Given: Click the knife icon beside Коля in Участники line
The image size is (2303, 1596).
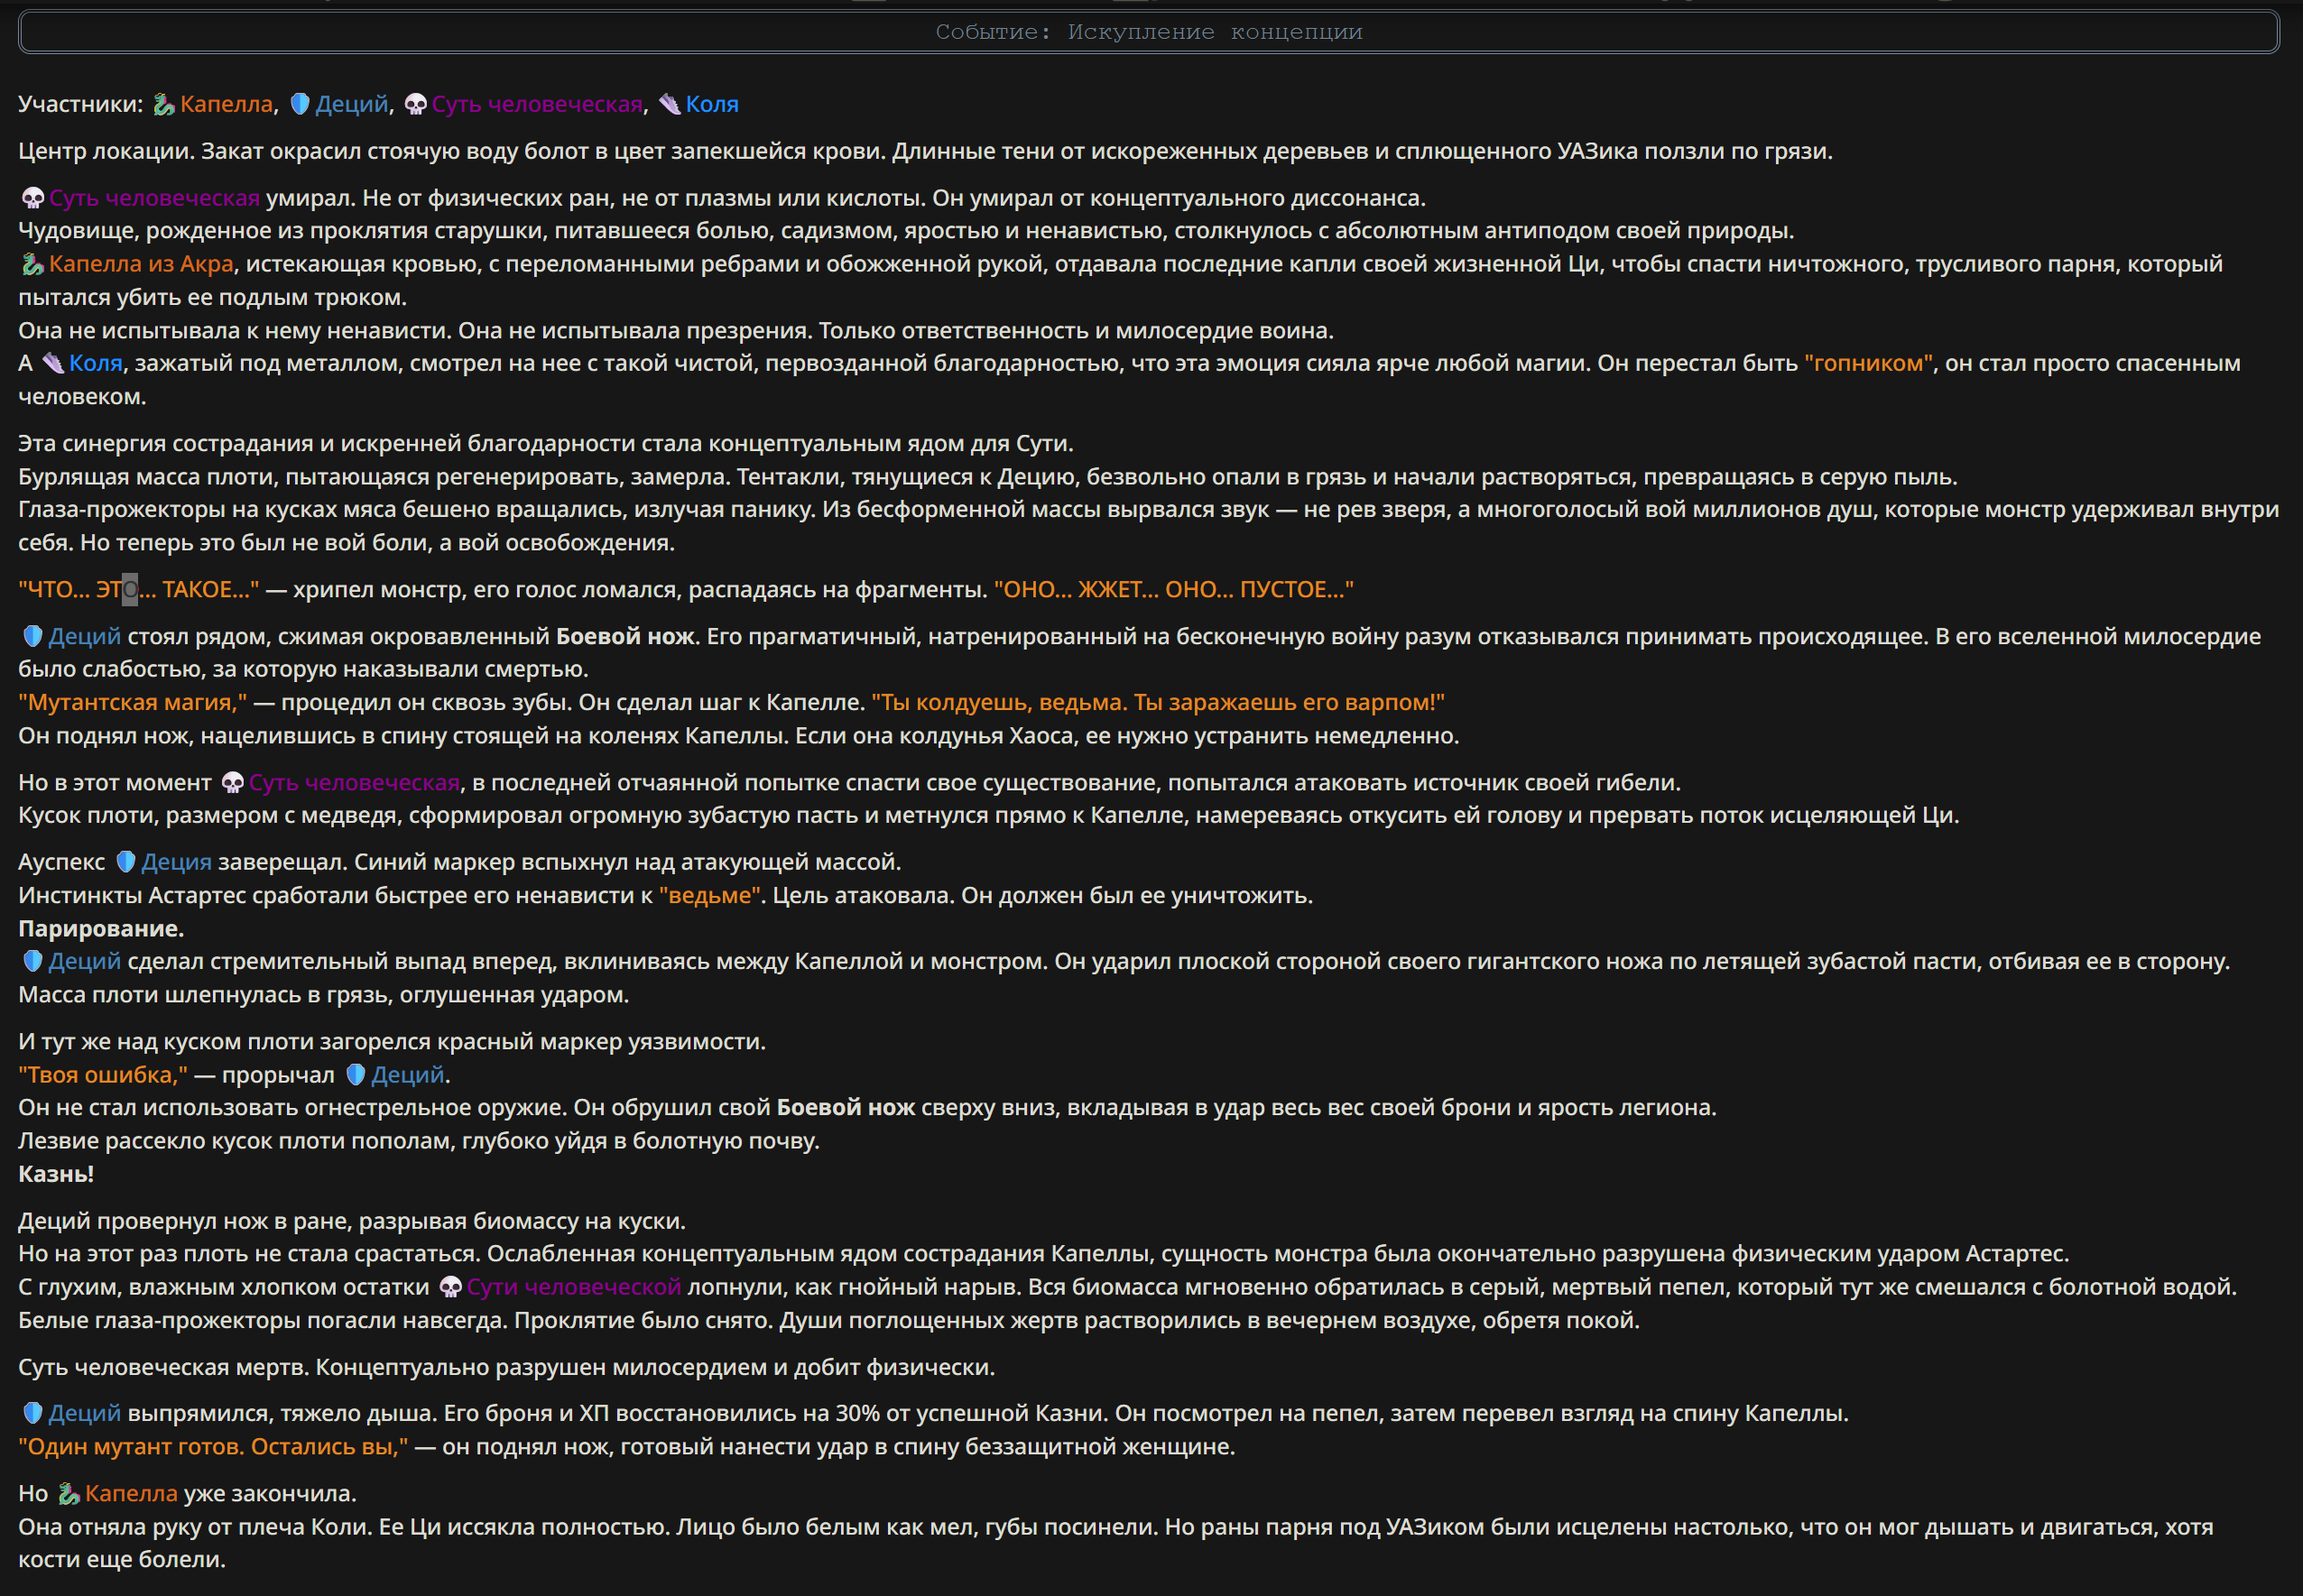Looking at the screenshot, I should pos(670,104).
